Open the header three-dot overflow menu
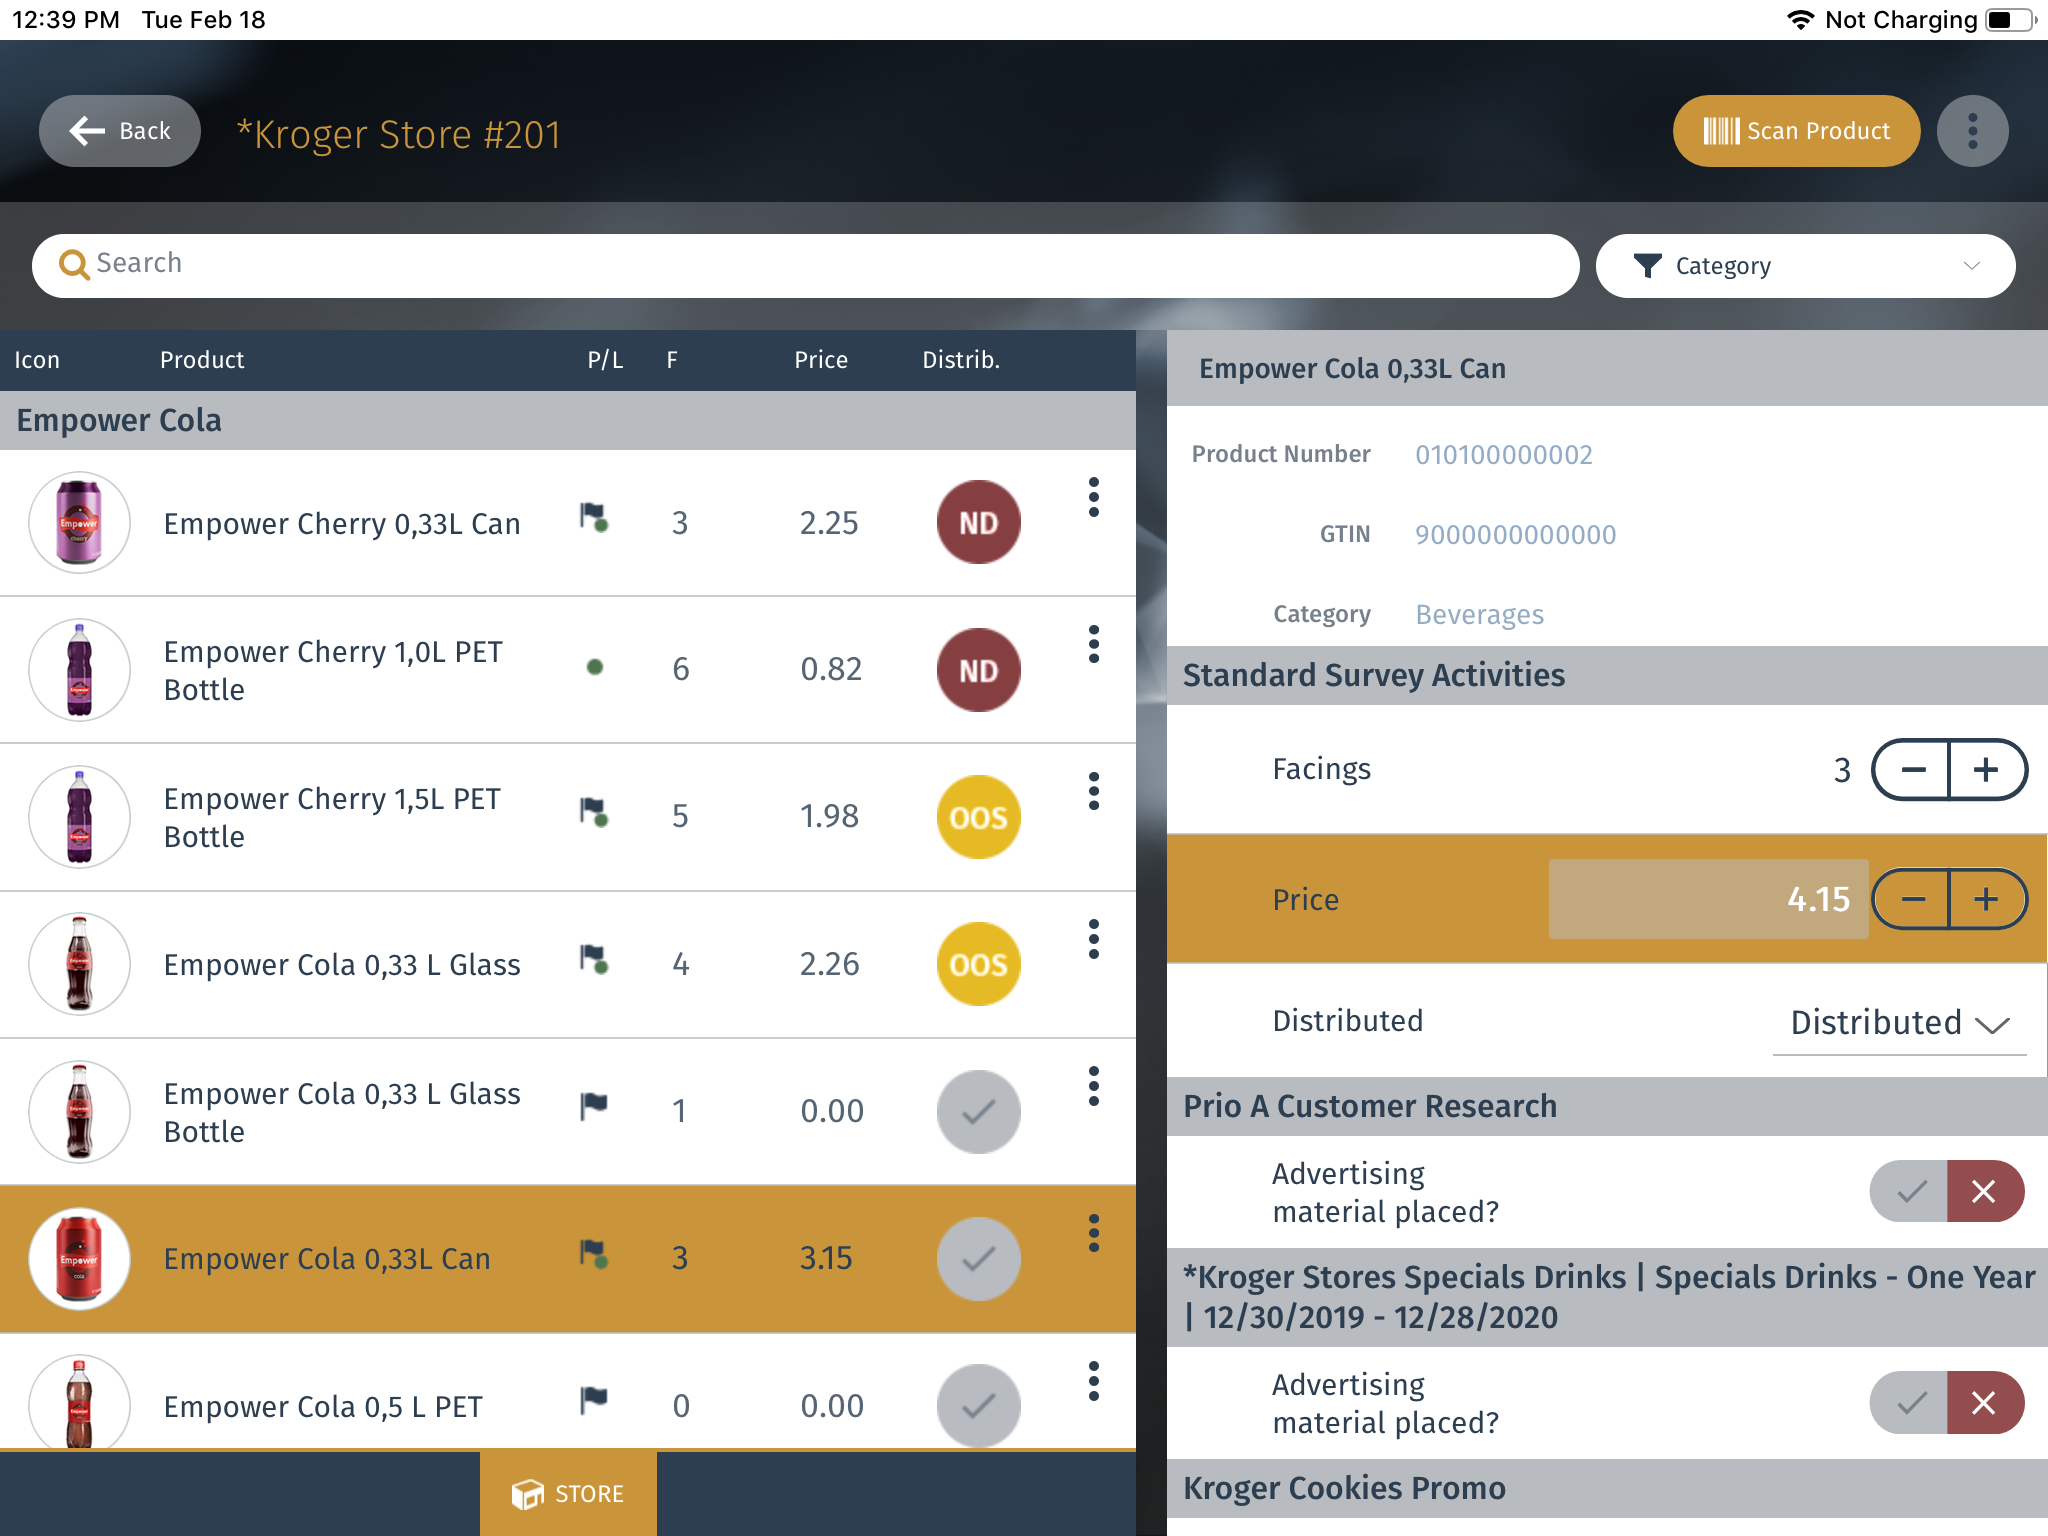The width and height of the screenshot is (2048, 1536). [1972, 131]
